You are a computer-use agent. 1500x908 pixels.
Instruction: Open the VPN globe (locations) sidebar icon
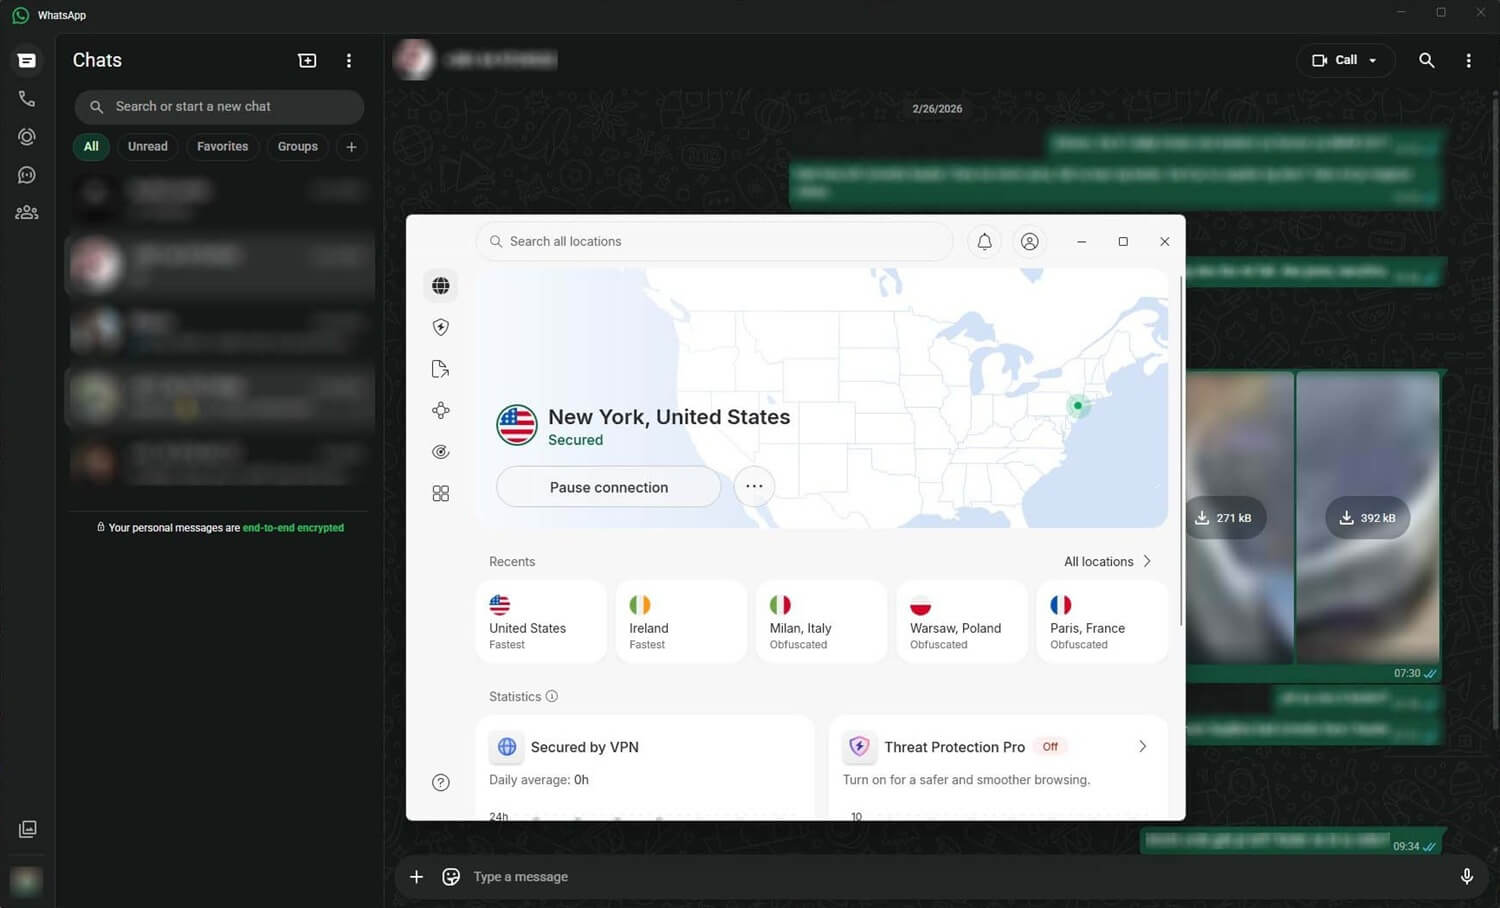tap(441, 286)
